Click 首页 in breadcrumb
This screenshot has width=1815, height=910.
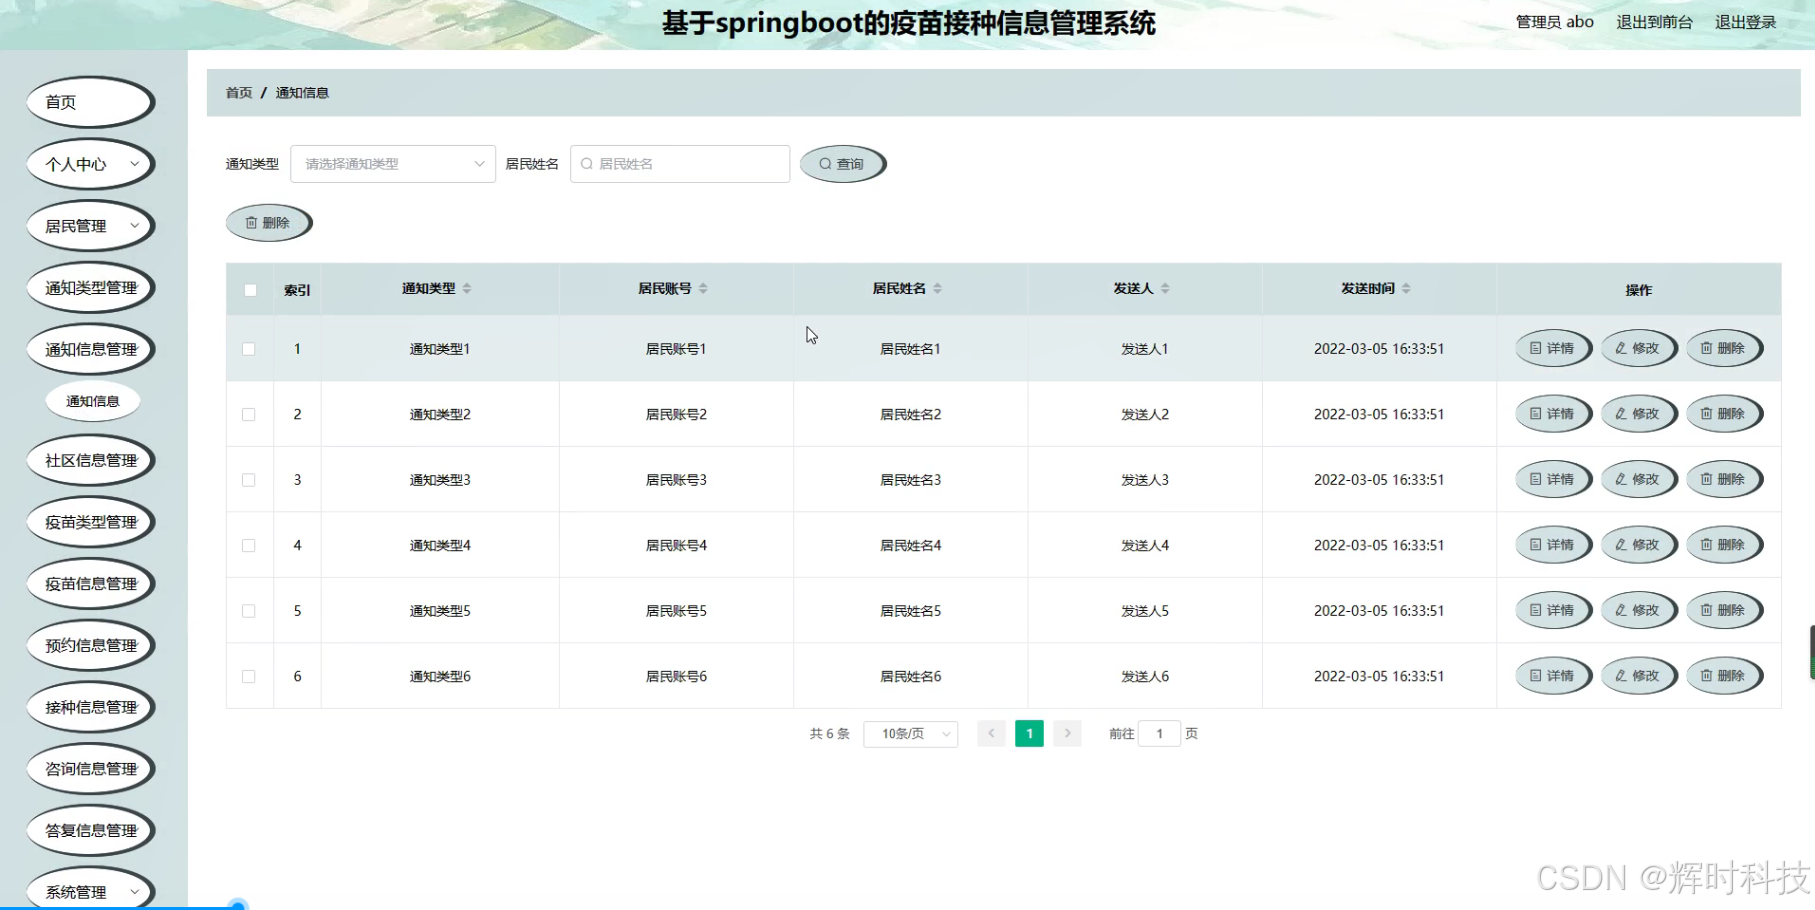coord(239,93)
